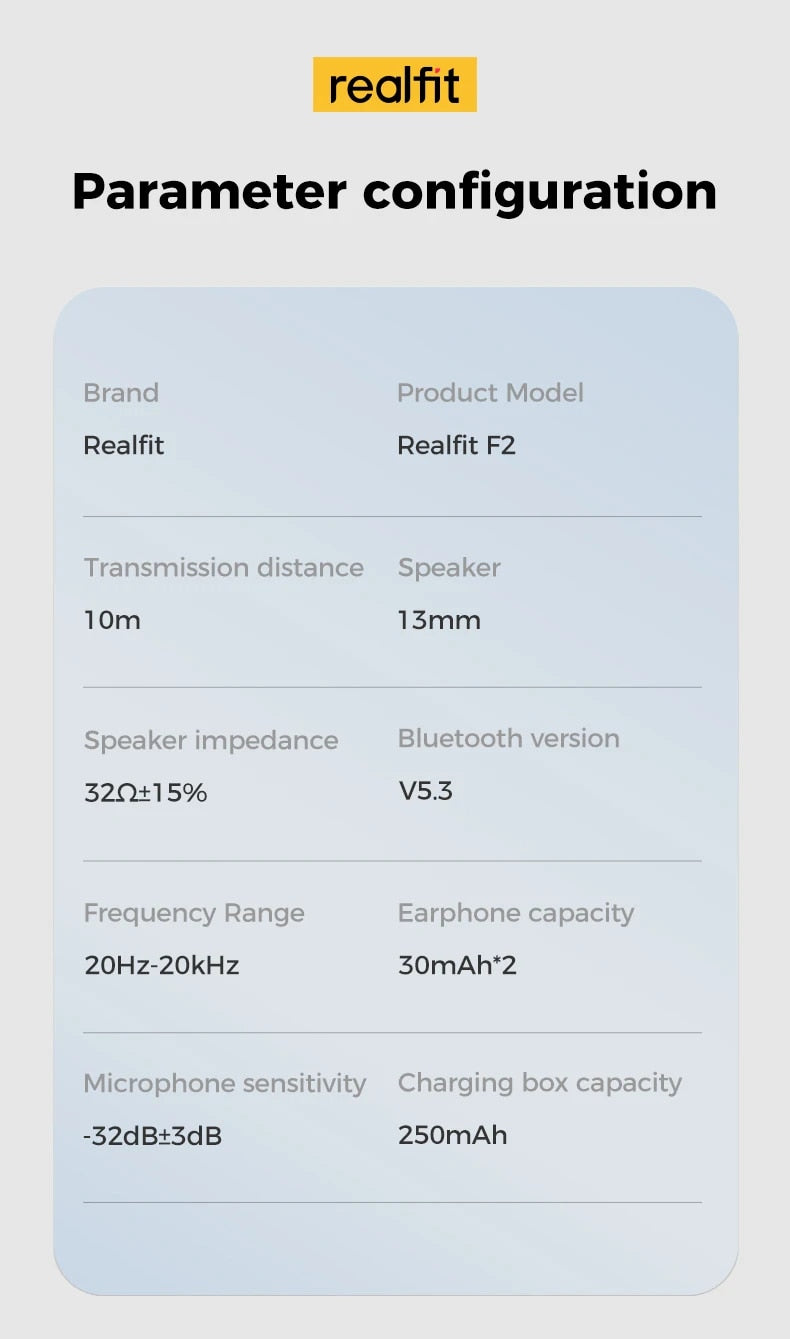Click the Earphone capacity label

(516, 913)
